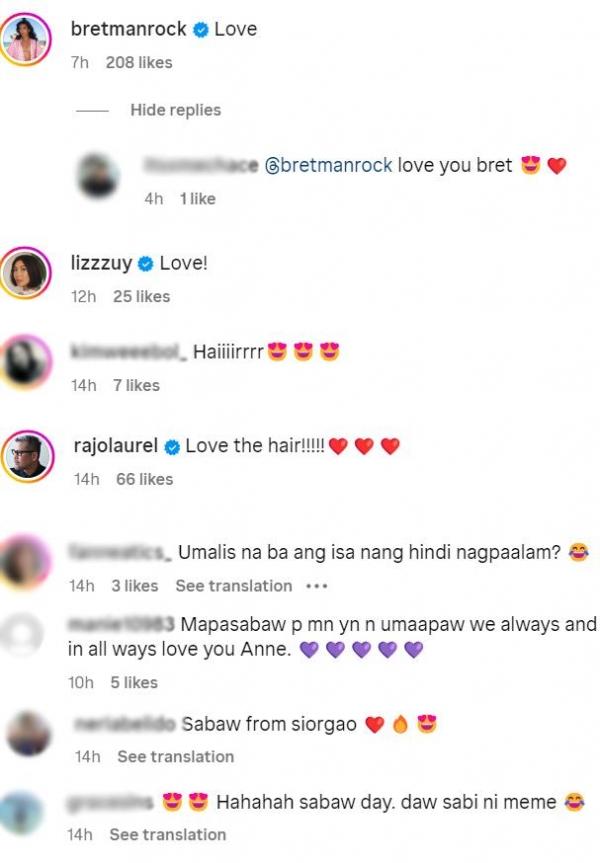View 208 likes on bretmanrock's comment
Screen dimensions: 600x863
pos(139,63)
